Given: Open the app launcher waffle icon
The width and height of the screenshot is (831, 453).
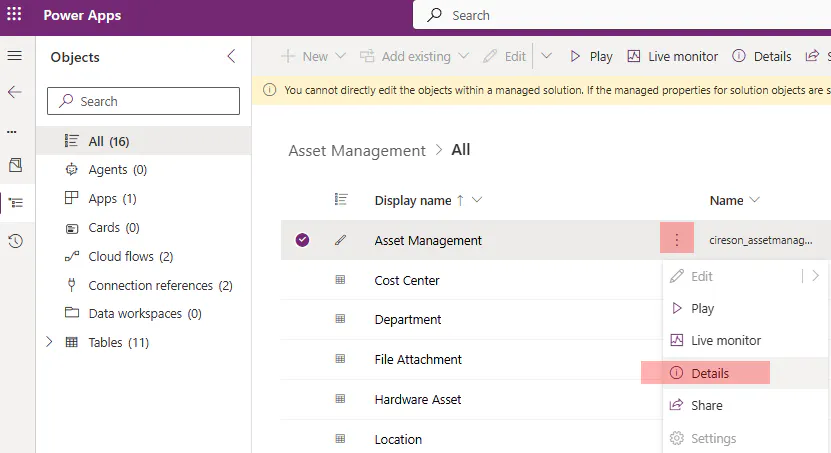Looking at the screenshot, I should point(14,15).
